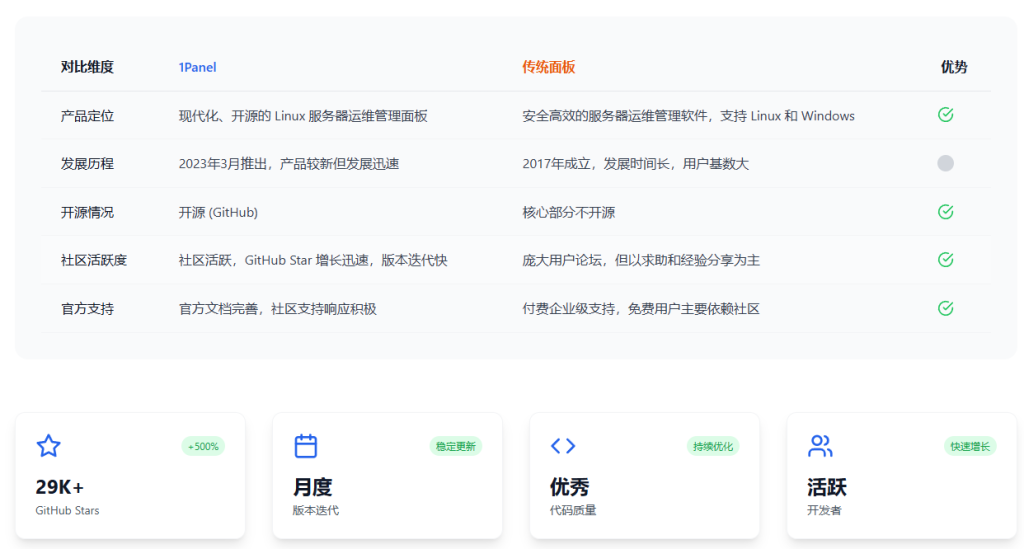1024x549 pixels.
Task: Click the 优势 column header
Action: point(954,67)
